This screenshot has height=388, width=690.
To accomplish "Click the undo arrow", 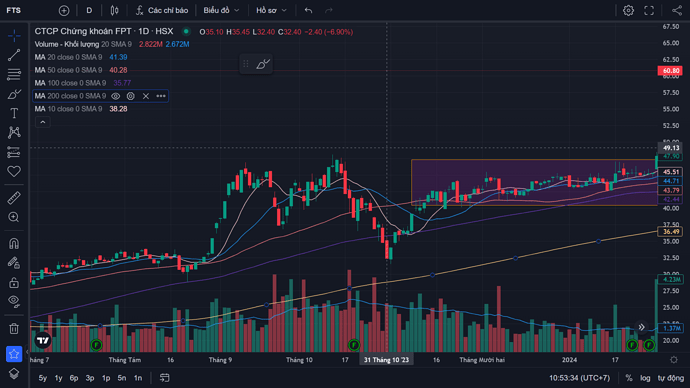I will pos(308,11).
